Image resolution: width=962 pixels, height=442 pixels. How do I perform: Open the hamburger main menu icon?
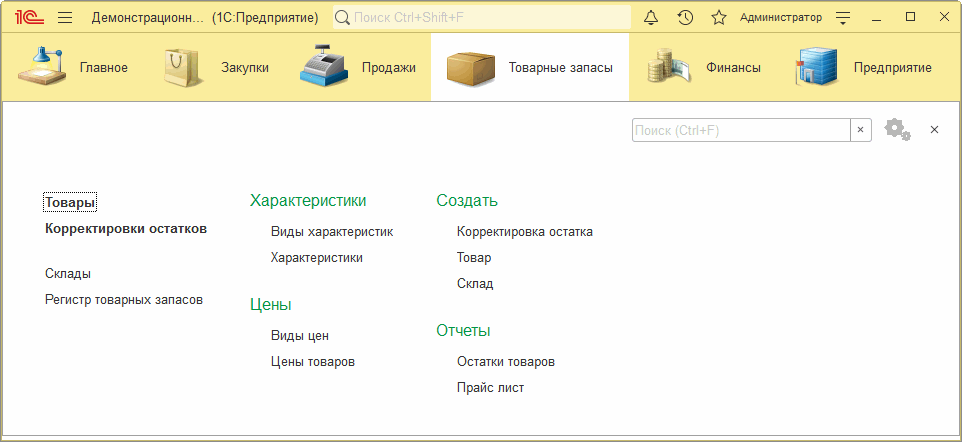coord(65,17)
